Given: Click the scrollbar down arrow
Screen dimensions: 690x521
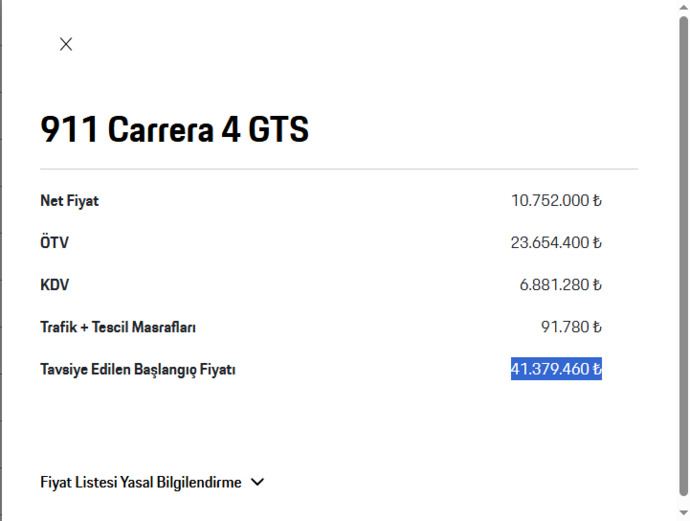Looking at the screenshot, I should [x=683, y=513].
